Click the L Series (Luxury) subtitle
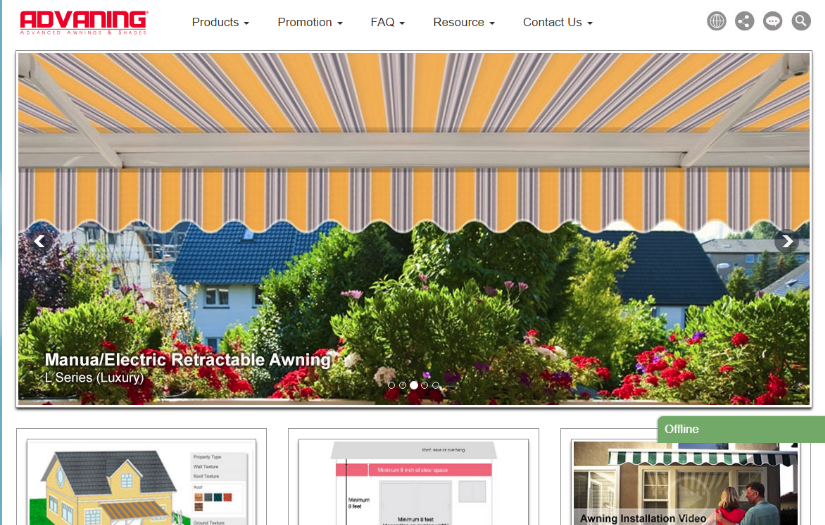 (x=94, y=378)
